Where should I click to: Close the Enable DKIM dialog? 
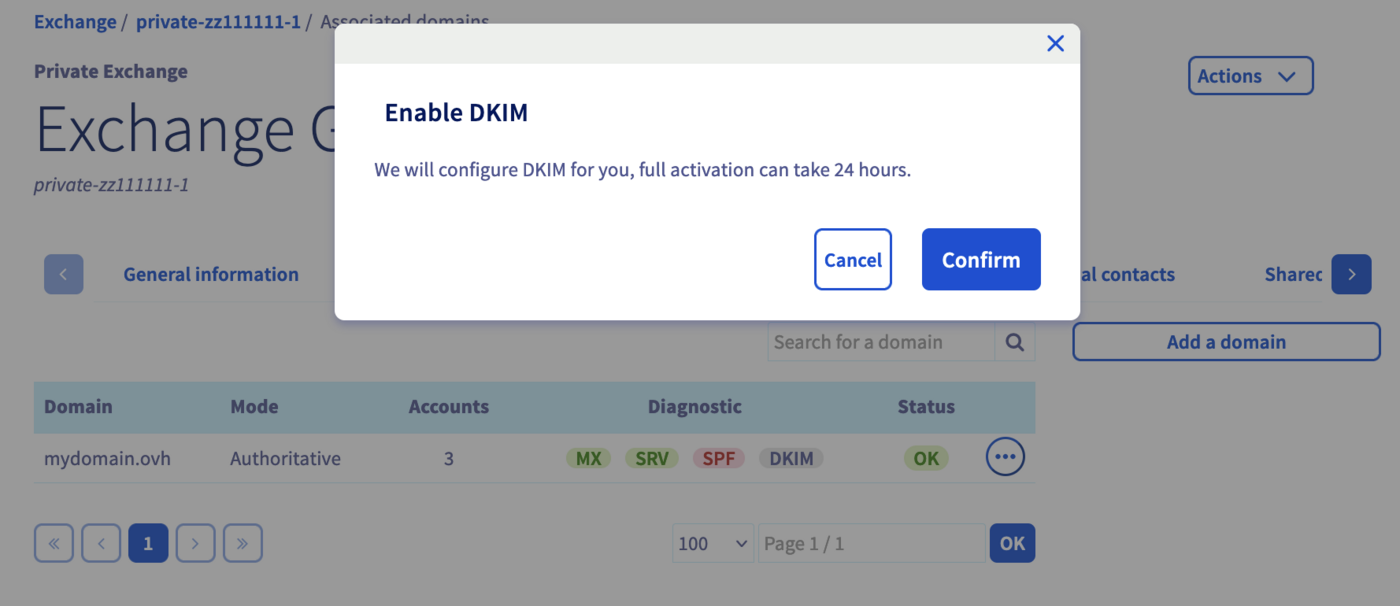pyautogui.click(x=1055, y=43)
